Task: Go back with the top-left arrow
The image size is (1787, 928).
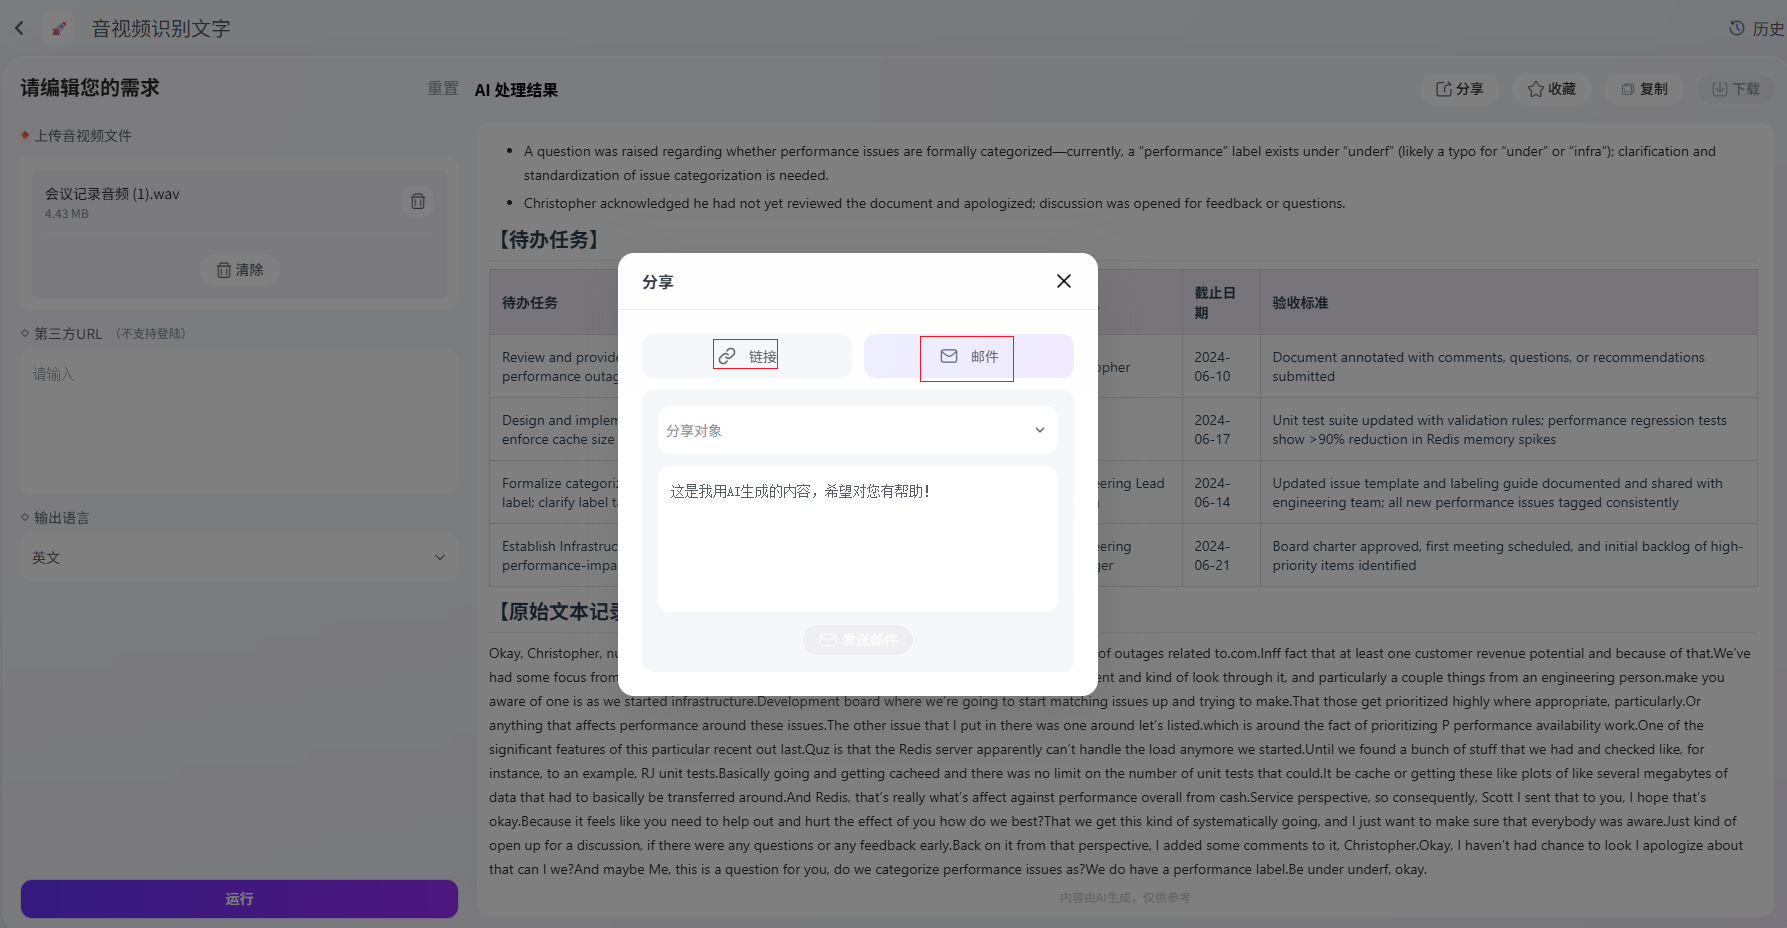Action: click(19, 28)
